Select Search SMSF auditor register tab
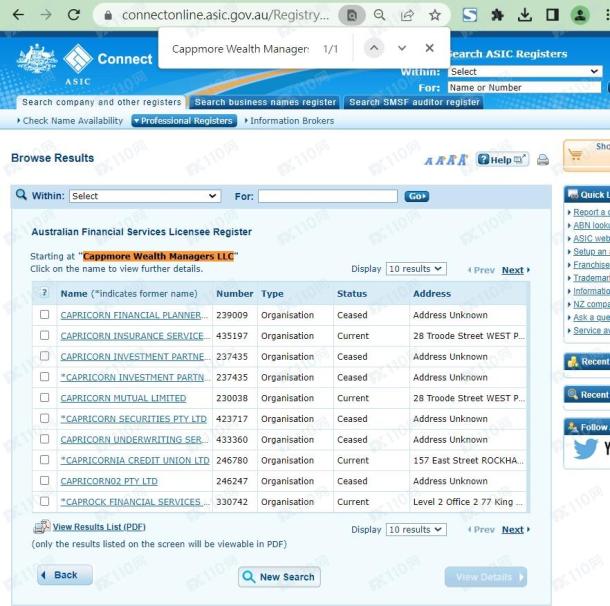This screenshot has width=610, height=606. tap(414, 102)
